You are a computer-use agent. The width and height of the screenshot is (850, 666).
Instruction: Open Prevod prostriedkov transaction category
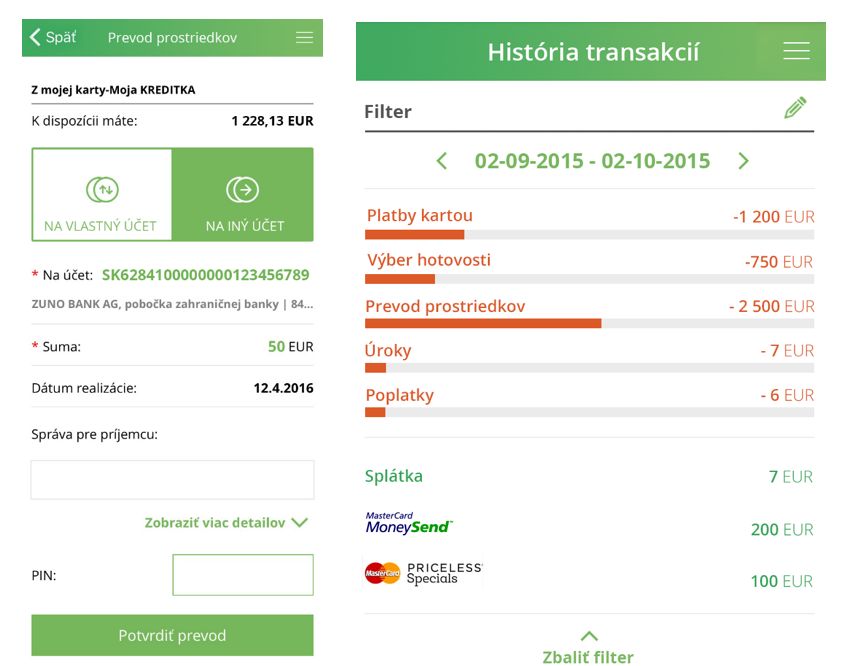(x=445, y=306)
